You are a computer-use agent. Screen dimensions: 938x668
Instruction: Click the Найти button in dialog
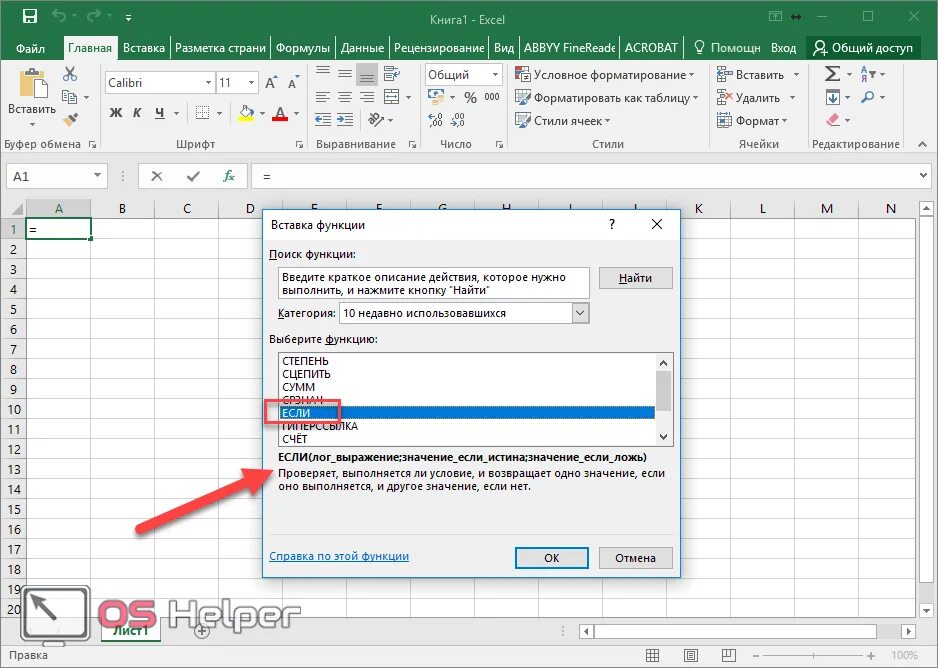[635, 278]
